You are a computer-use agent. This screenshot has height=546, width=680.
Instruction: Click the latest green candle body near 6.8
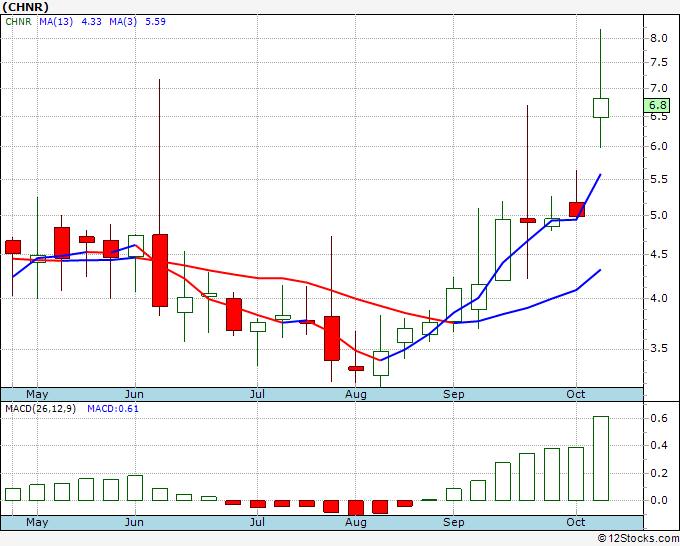point(601,108)
